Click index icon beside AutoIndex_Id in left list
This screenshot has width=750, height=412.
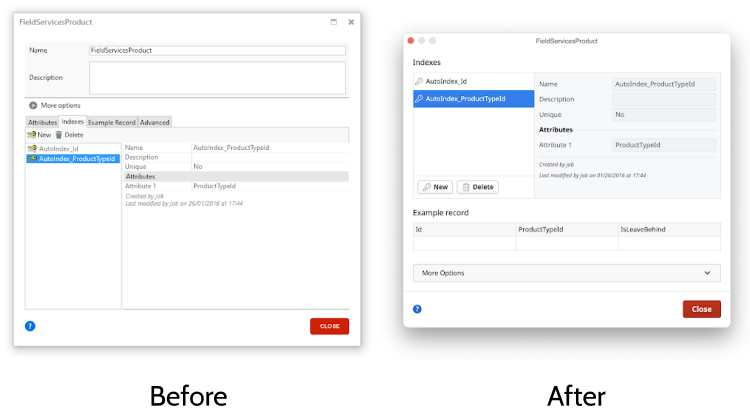tap(33, 149)
